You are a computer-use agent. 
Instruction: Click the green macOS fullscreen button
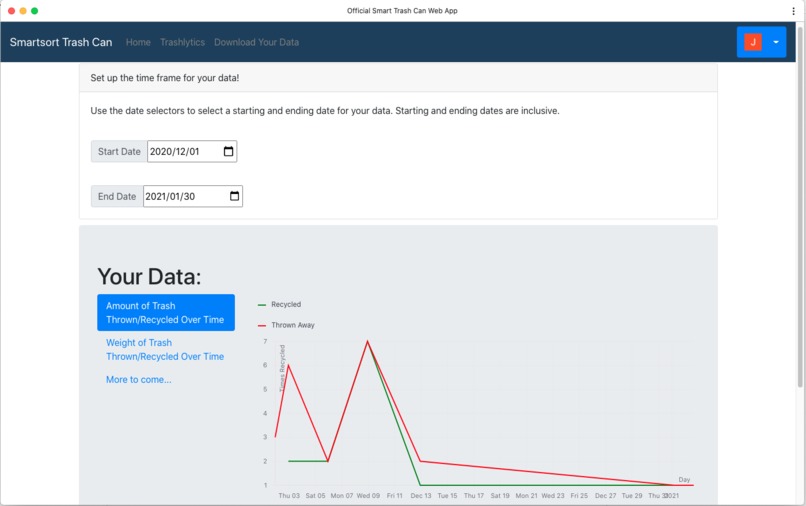tap(34, 11)
